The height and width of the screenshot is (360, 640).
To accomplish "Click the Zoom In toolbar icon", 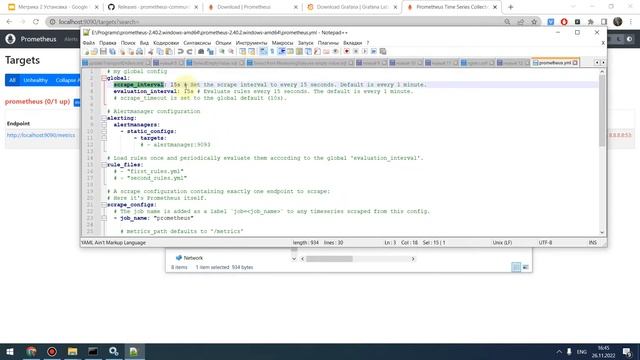I will (222, 51).
